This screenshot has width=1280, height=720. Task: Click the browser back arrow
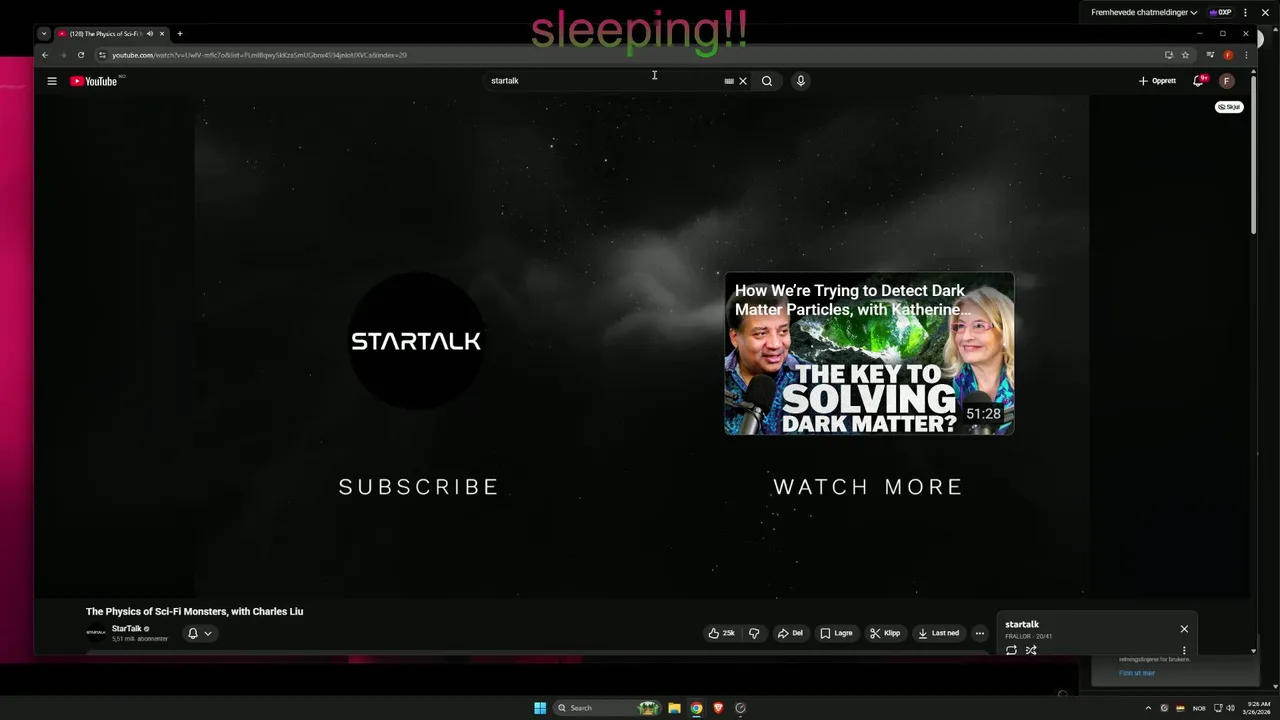pyautogui.click(x=44, y=55)
